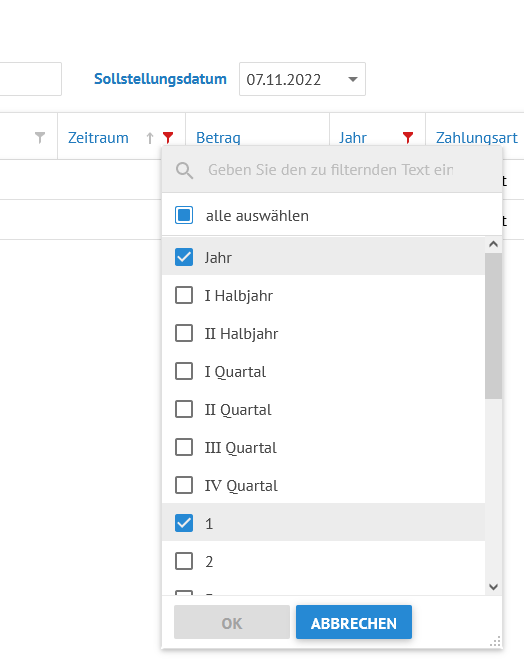Click the filter list scrollbar thumb
The image size is (524, 672).
(x=494, y=326)
